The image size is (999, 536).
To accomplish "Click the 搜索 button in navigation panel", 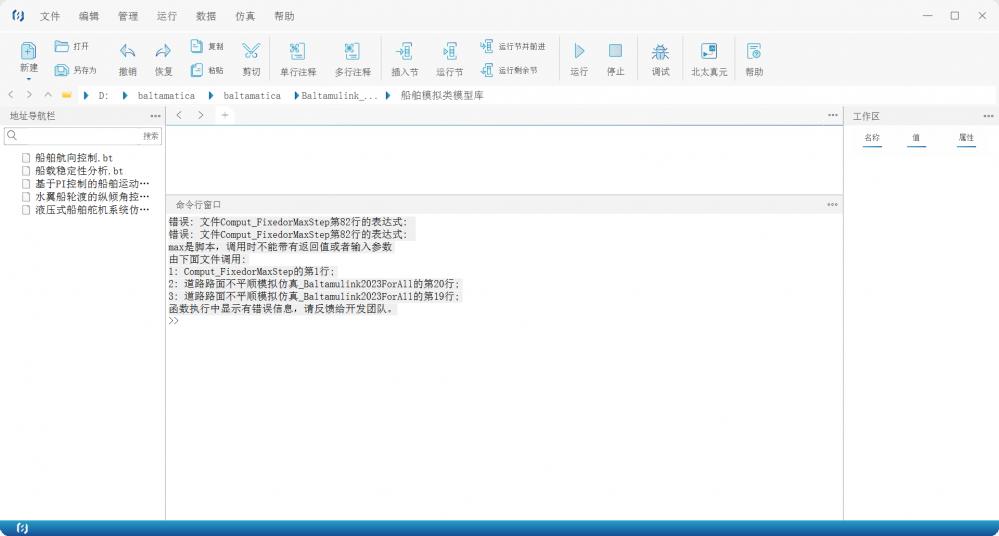I will pyautogui.click(x=150, y=136).
